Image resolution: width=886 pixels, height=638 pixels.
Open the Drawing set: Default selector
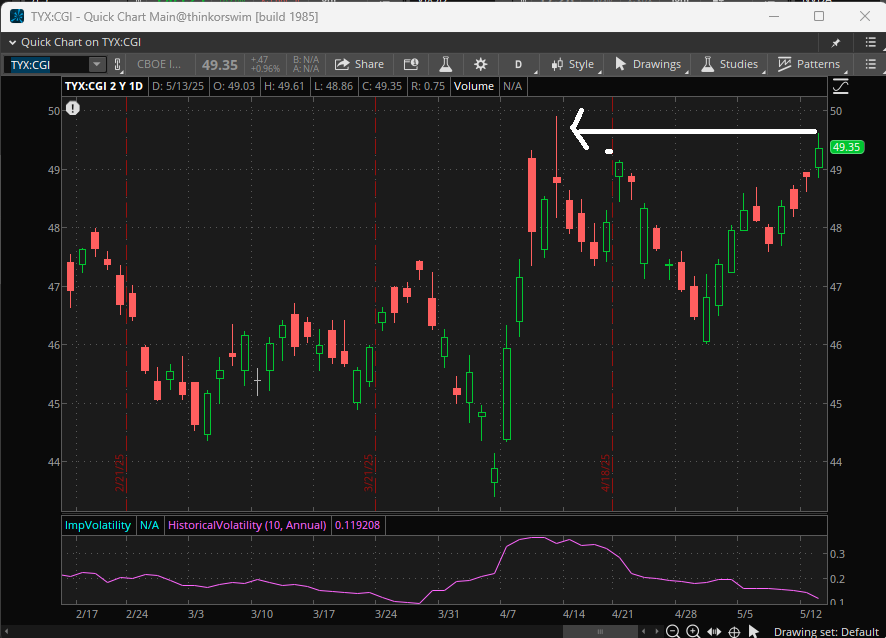[826, 632]
